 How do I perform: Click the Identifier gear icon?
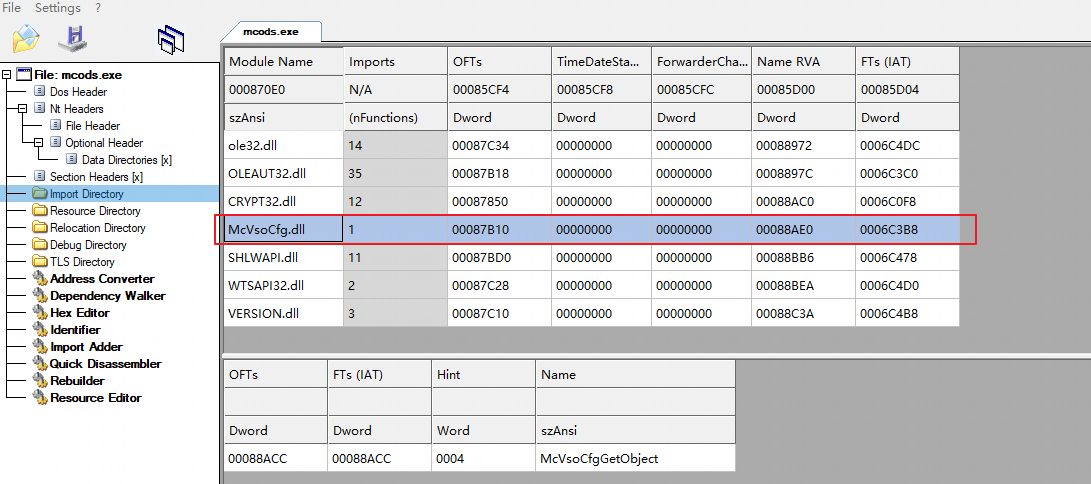(39, 330)
